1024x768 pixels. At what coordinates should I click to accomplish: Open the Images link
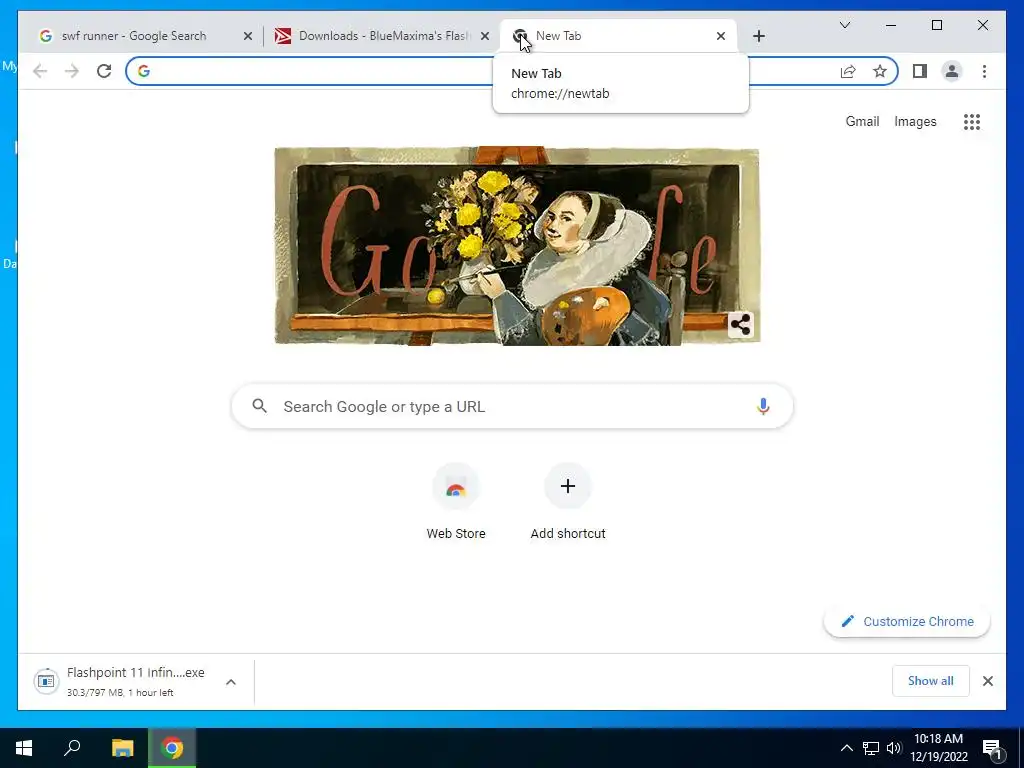click(915, 121)
